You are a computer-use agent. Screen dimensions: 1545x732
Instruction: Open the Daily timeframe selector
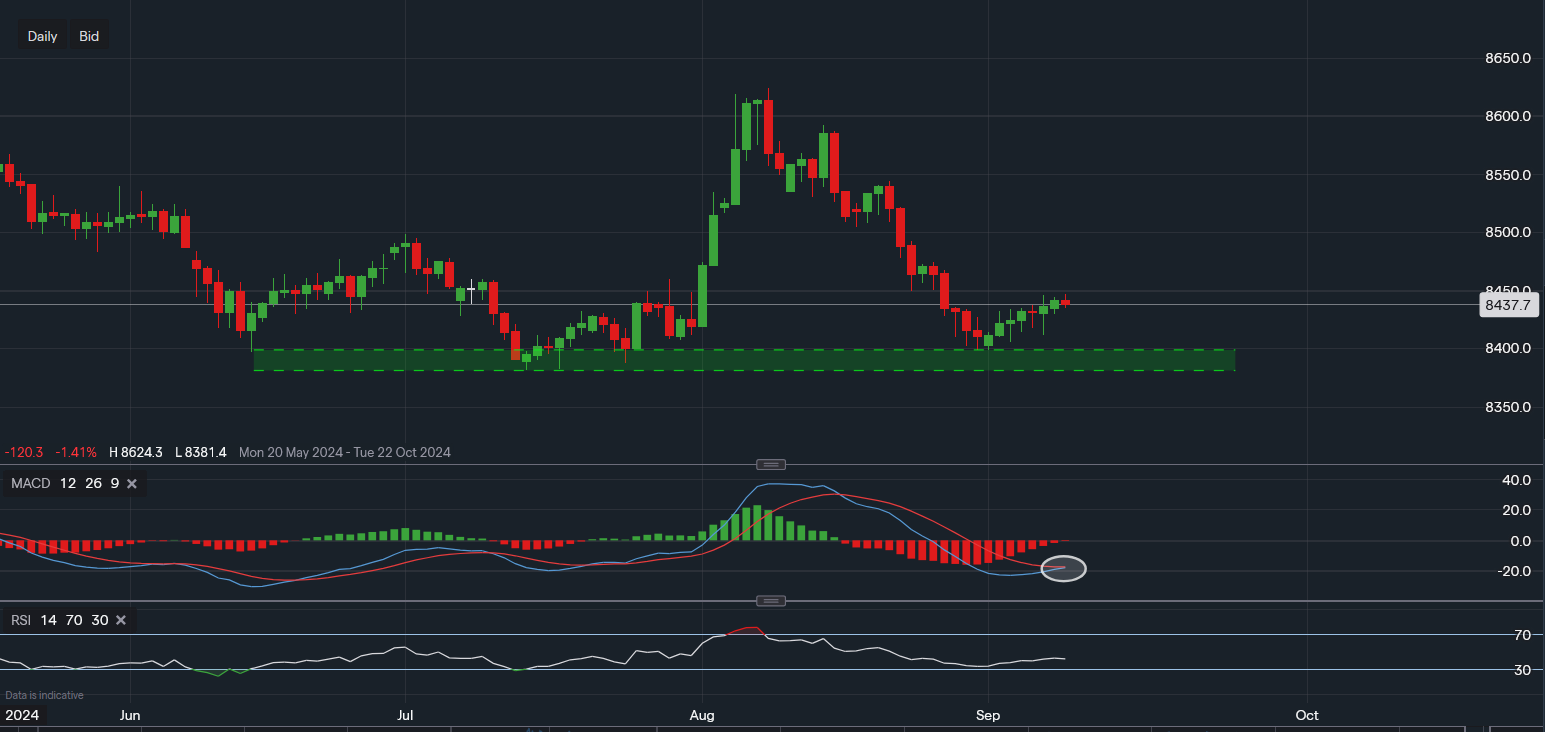tap(42, 36)
